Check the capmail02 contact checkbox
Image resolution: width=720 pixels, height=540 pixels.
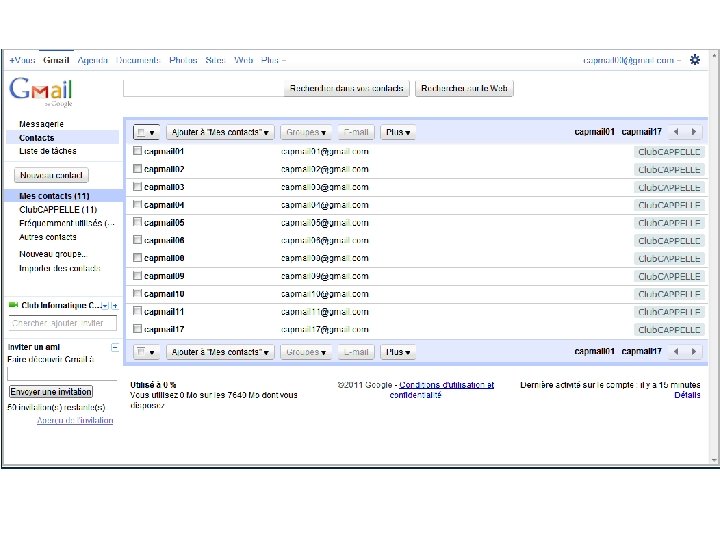pos(137,169)
